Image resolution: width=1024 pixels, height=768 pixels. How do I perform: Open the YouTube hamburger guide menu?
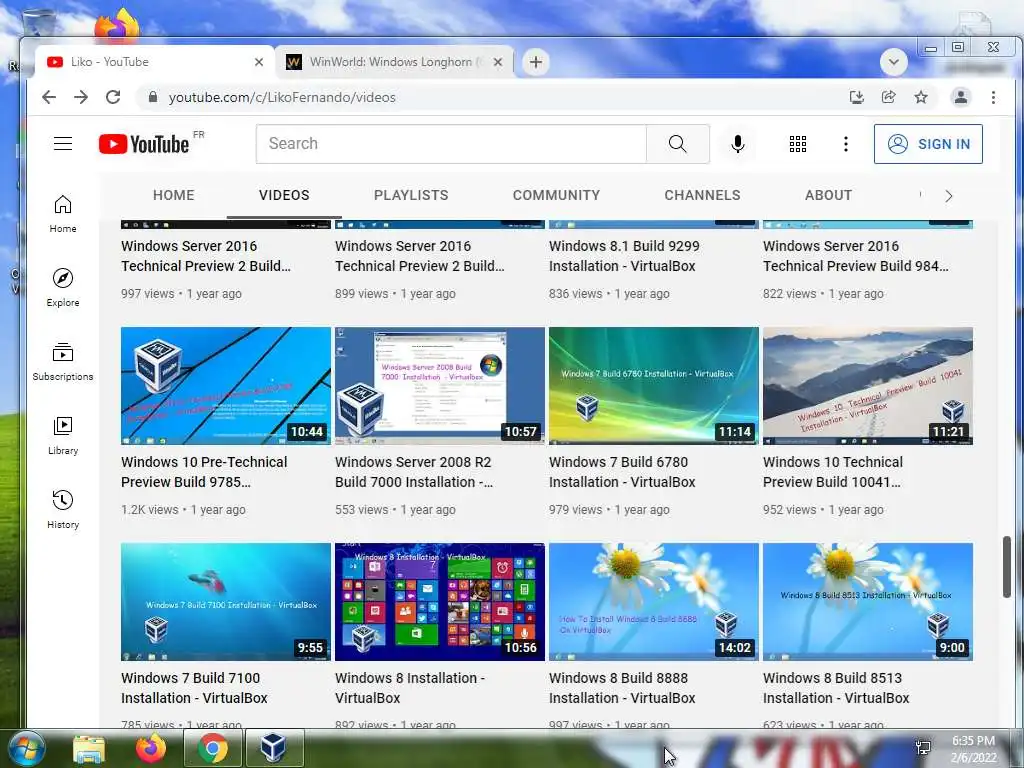click(63, 144)
